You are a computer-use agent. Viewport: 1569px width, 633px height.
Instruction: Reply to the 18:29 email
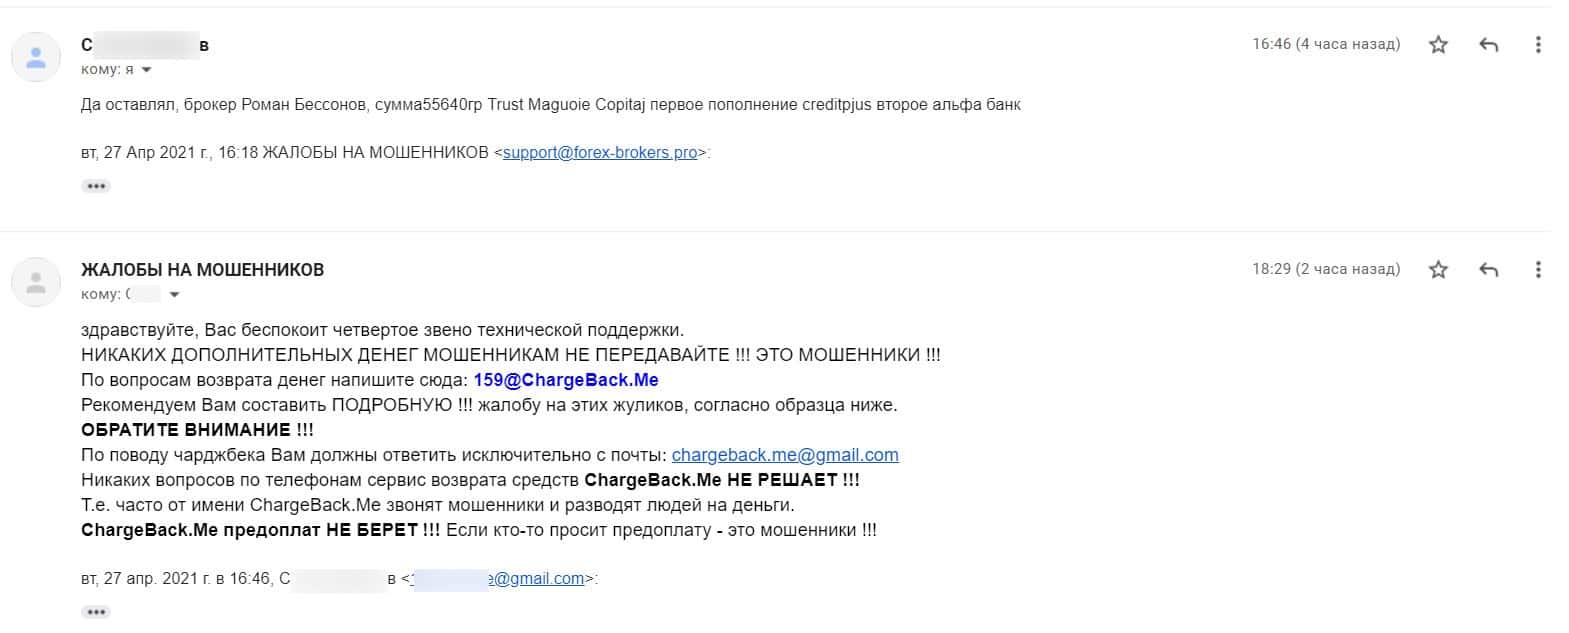(1488, 270)
